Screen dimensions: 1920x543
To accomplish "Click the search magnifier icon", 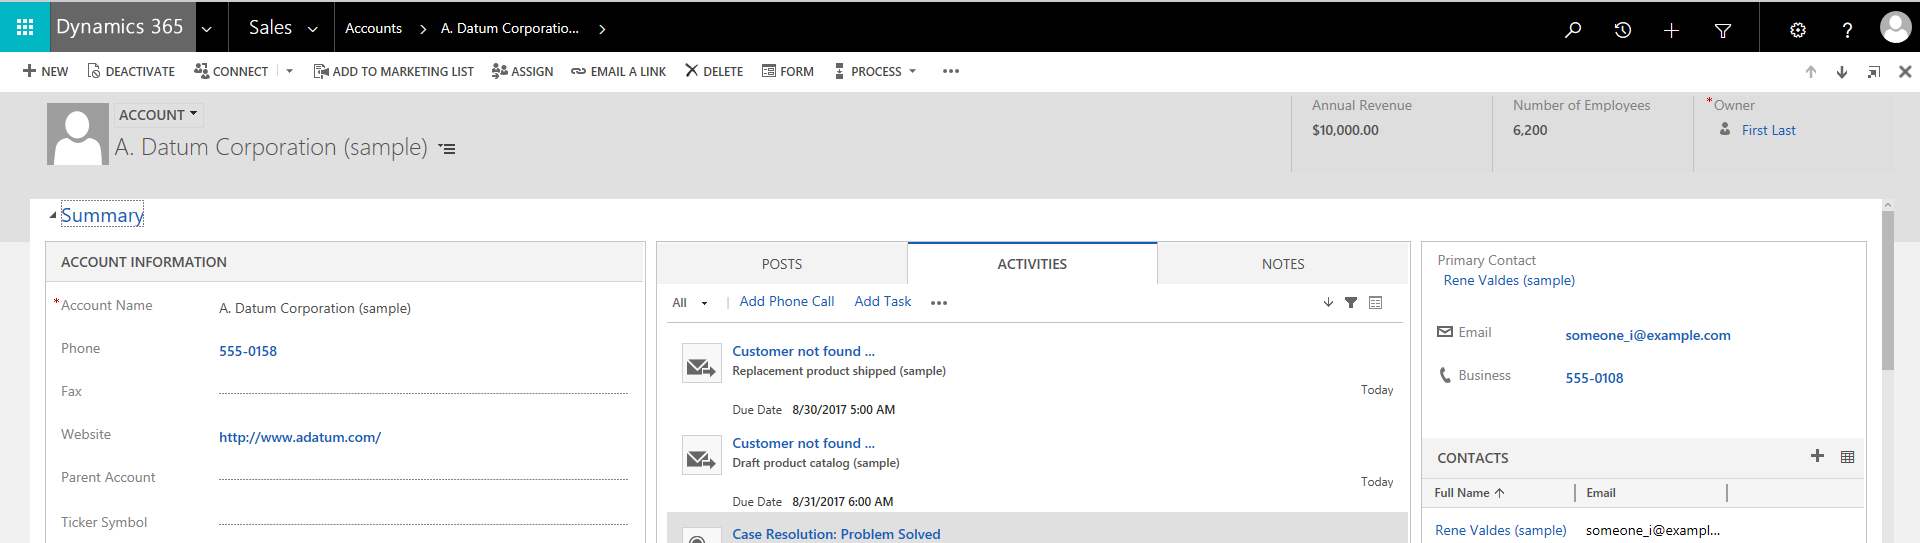I will [x=1573, y=30].
